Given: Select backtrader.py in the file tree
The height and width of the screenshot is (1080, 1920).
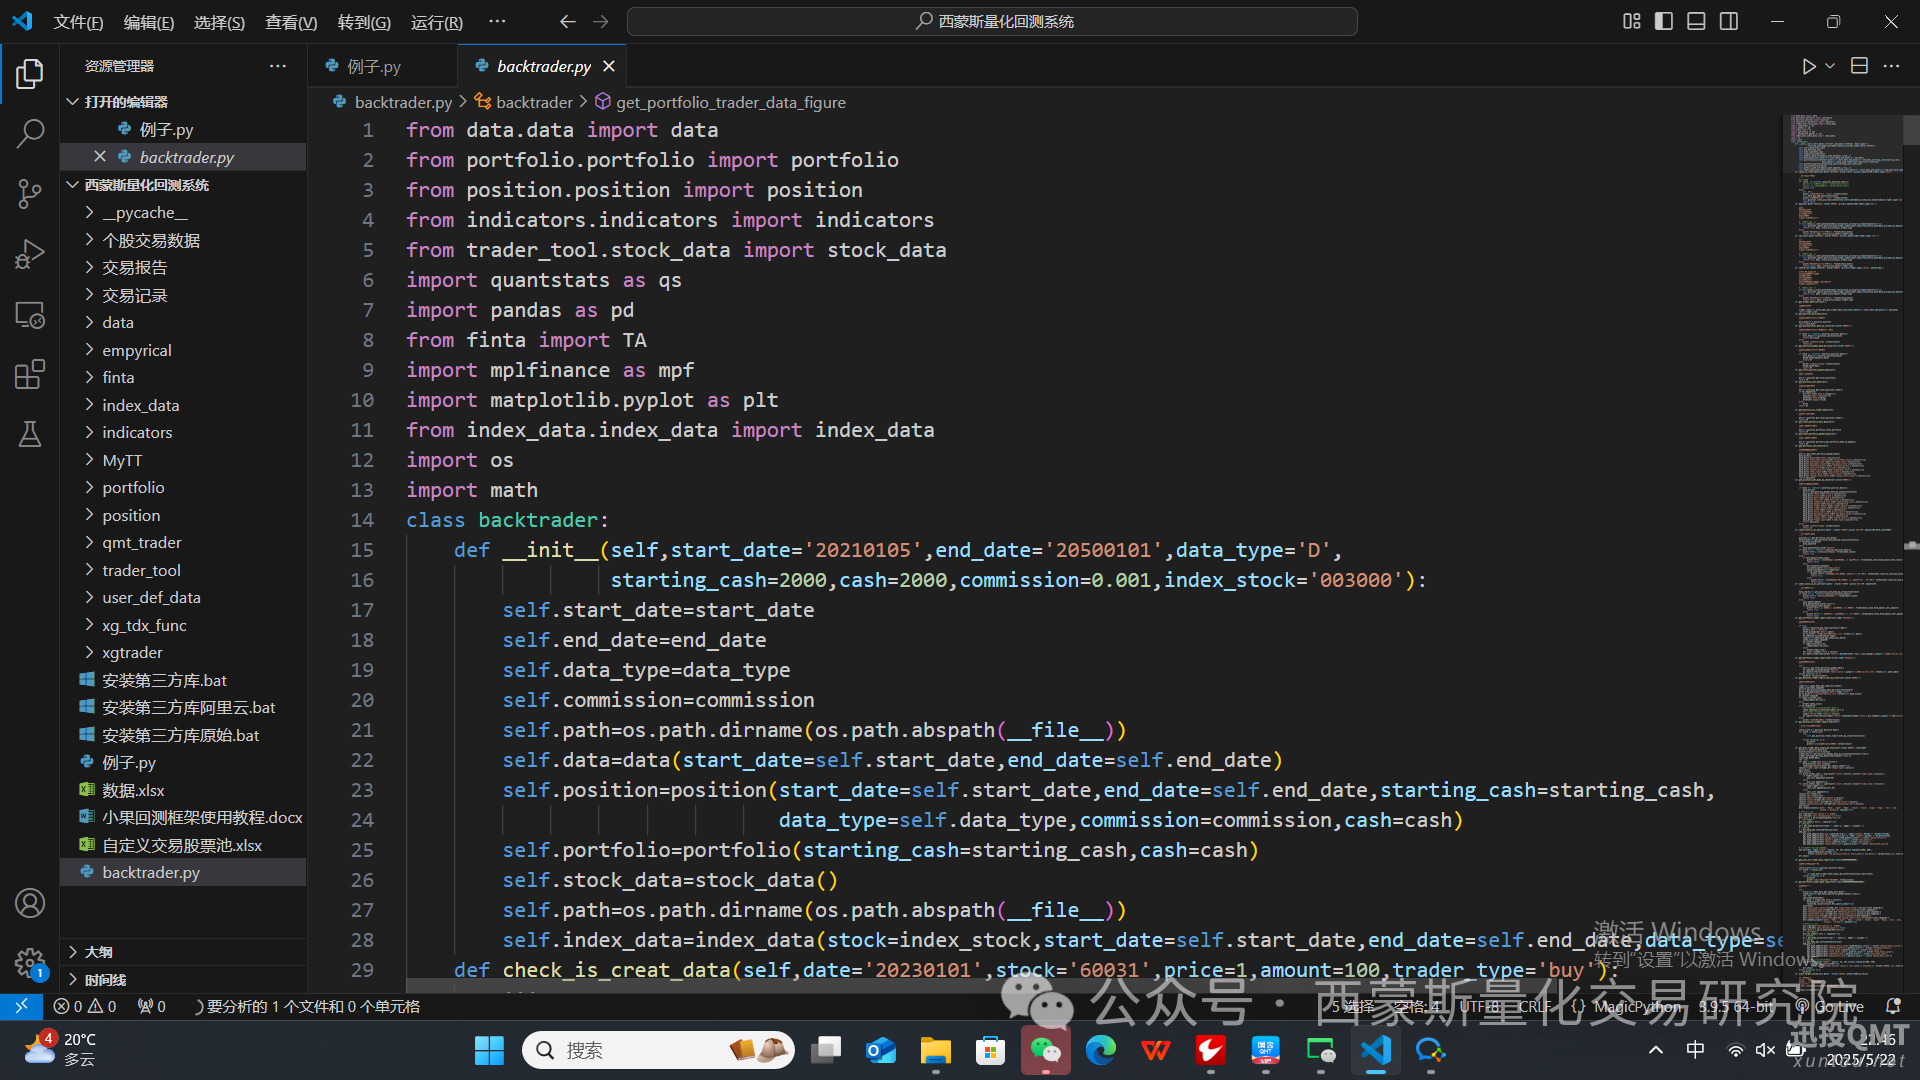Looking at the screenshot, I should click(x=183, y=872).
